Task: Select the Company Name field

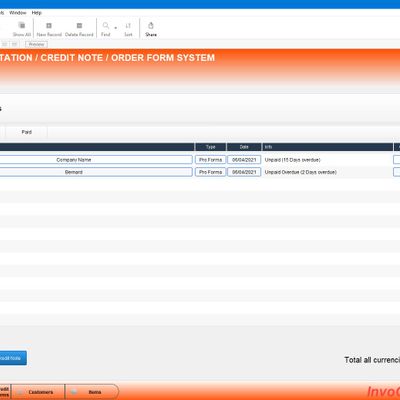Action: tap(96, 160)
